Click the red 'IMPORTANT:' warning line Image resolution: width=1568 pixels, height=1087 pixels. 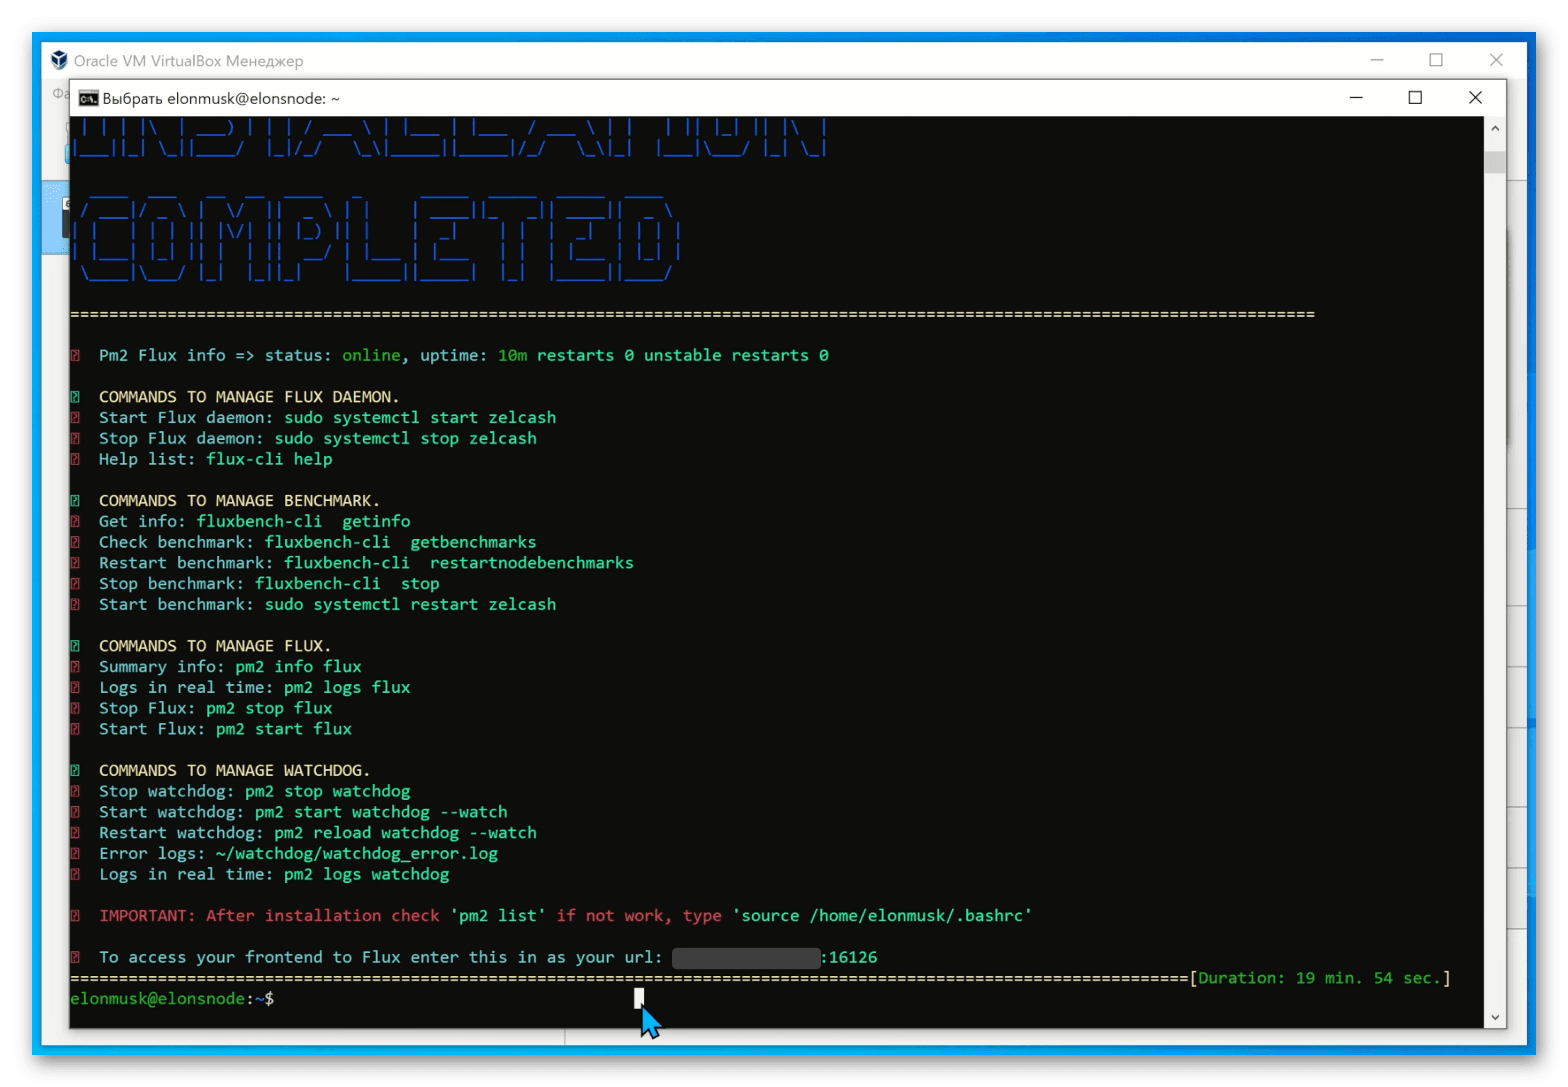pyautogui.click(x=565, y=916)
